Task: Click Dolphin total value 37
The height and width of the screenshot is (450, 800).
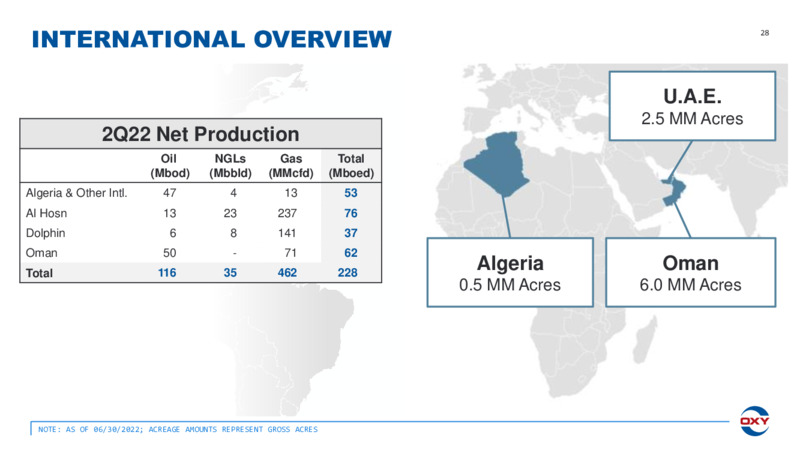Action: click(x=351, y=233)
